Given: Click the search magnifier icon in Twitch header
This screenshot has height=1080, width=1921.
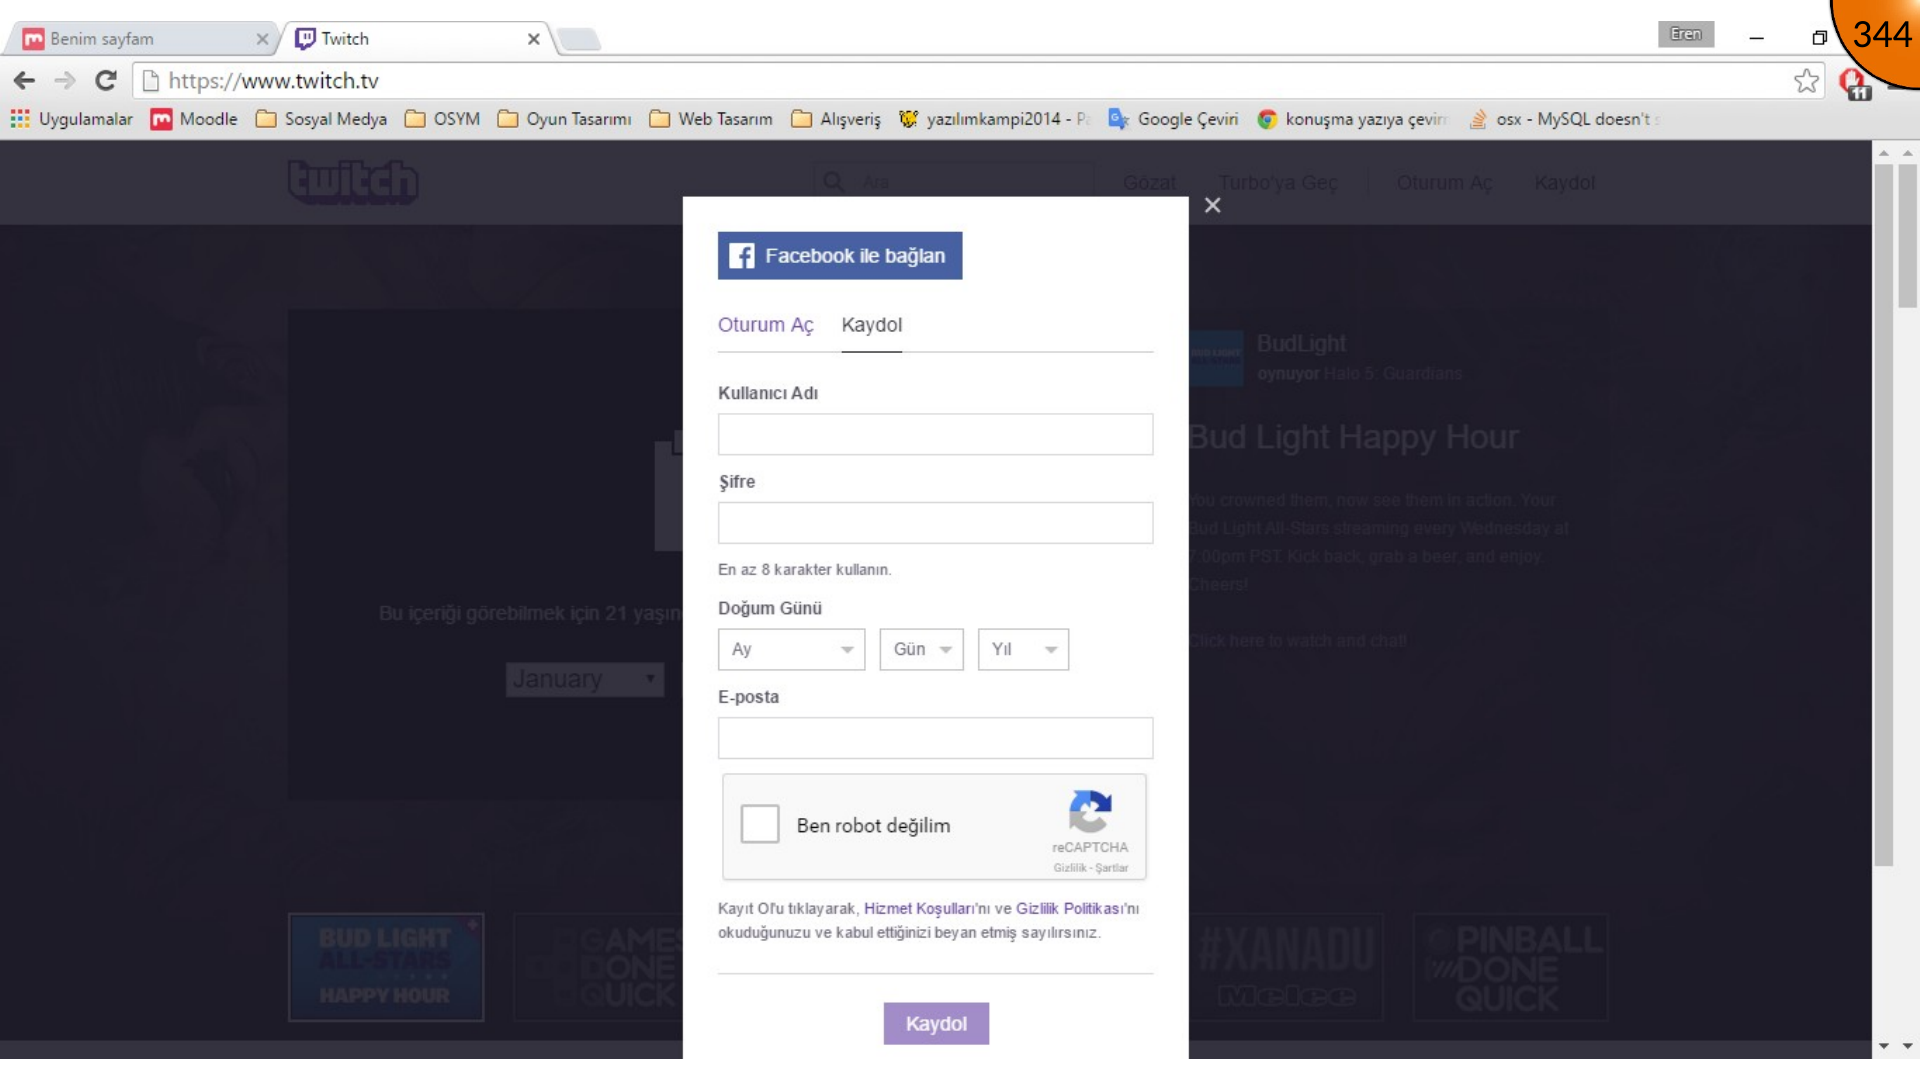Looking at the screenshot, I should pos(833,182).
